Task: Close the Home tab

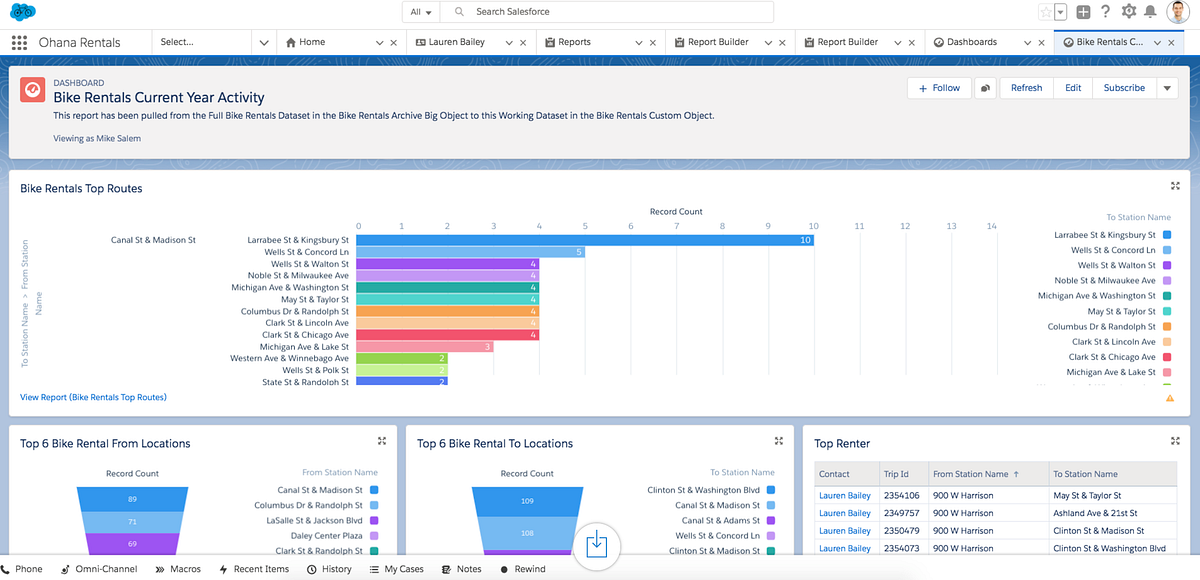Action: (394, 43)
